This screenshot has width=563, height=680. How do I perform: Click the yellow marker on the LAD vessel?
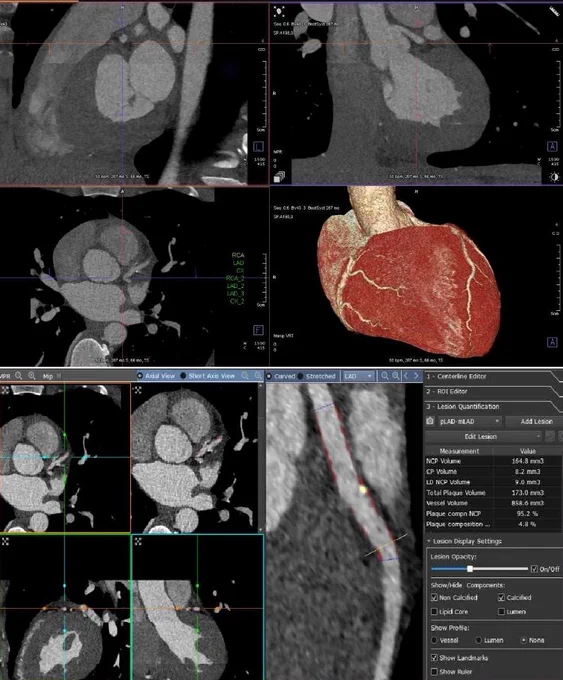coord(363,490)
